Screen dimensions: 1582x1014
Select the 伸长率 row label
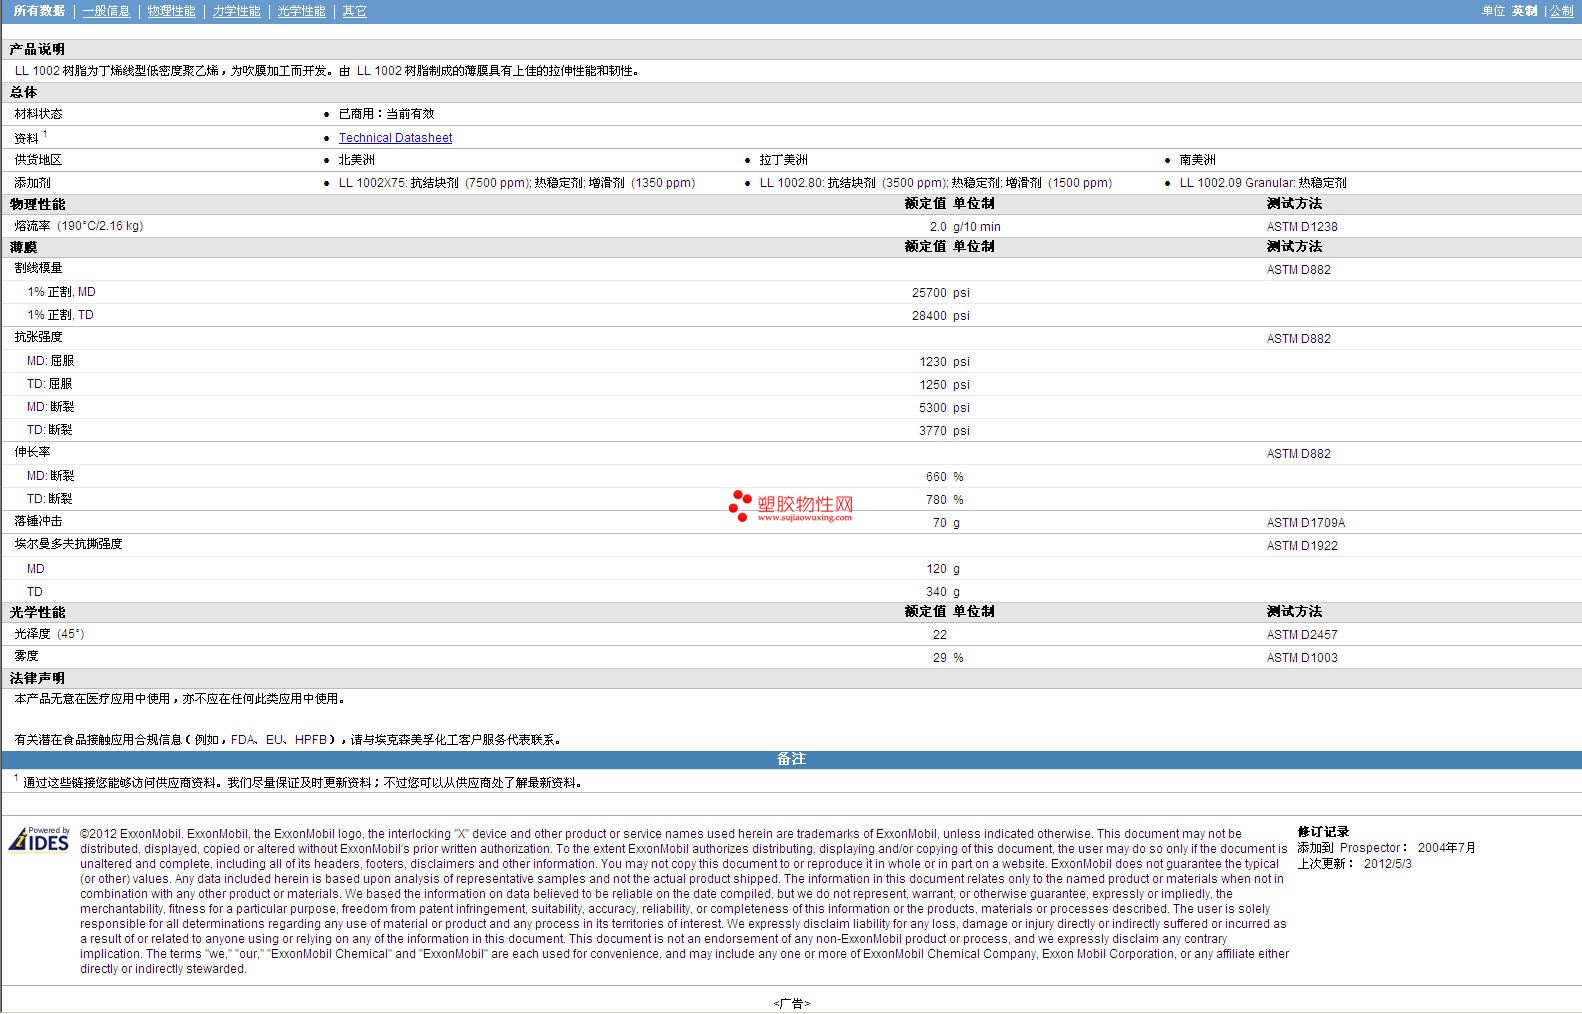[32, 452]
